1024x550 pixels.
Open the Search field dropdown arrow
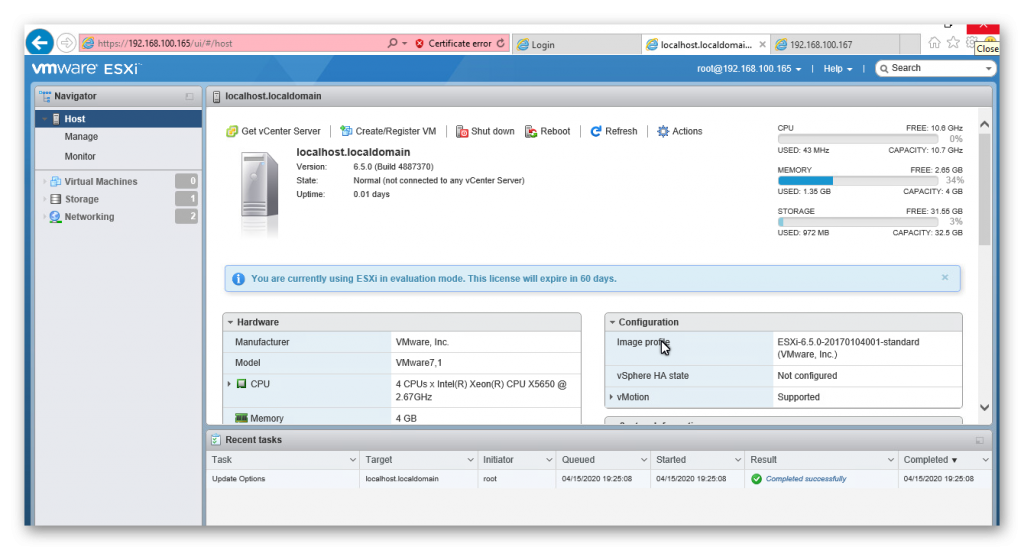(988, 69)
